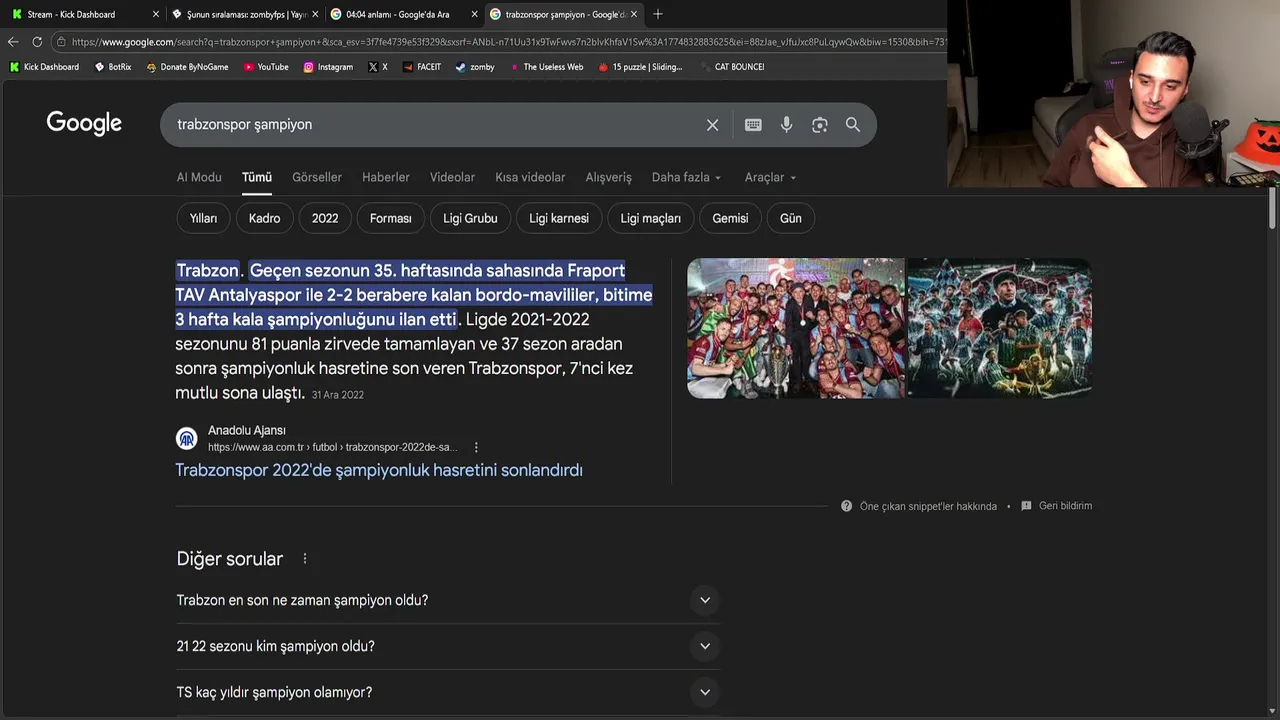
Task: Select the Ligi karnesi filter chip
Action: point(559,218)
